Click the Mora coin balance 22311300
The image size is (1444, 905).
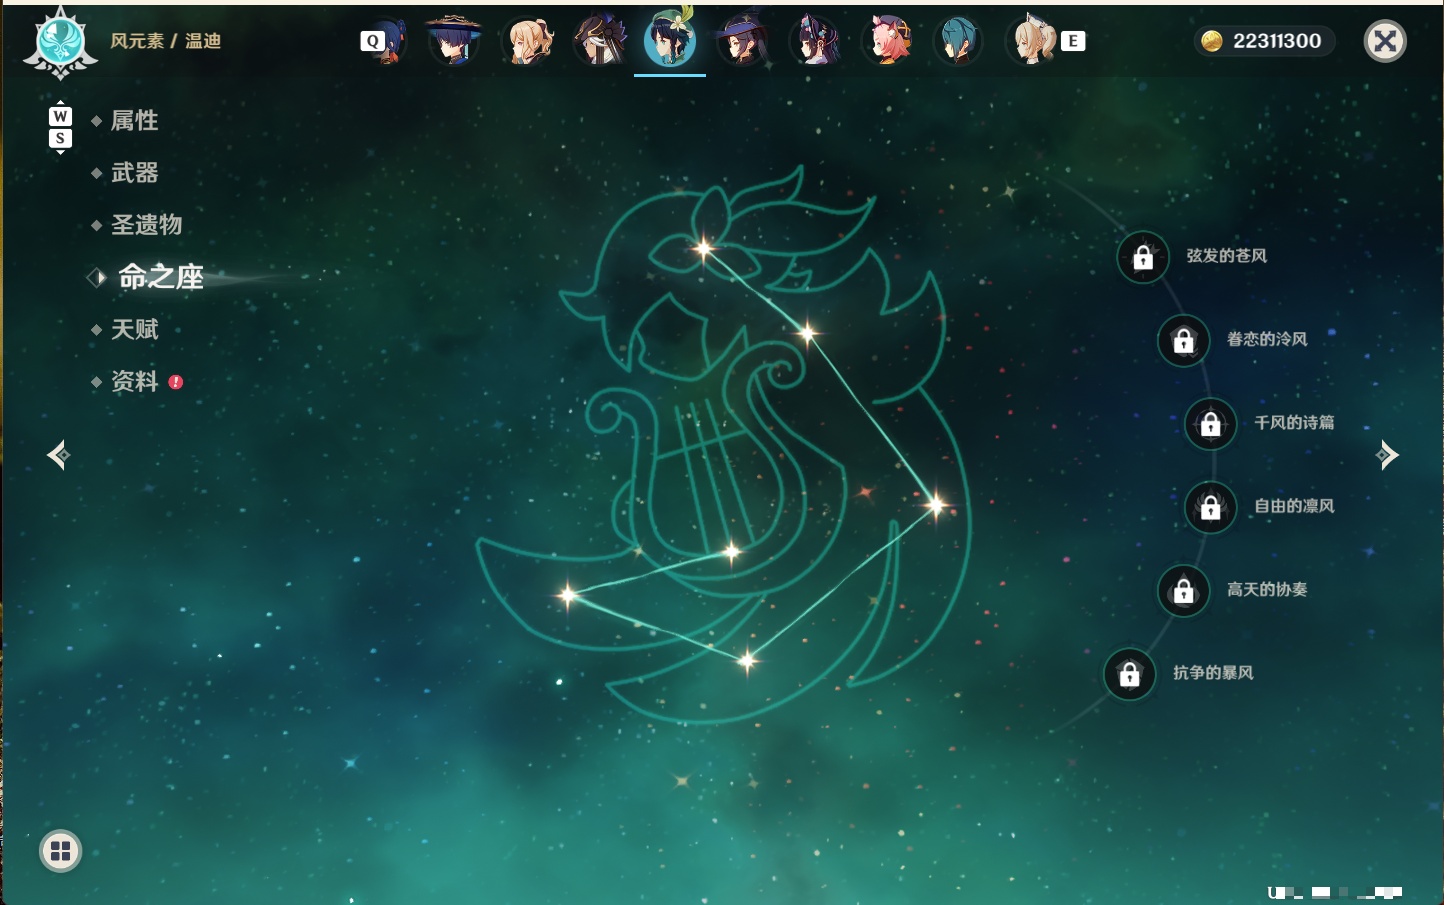tap(1264, 41)
